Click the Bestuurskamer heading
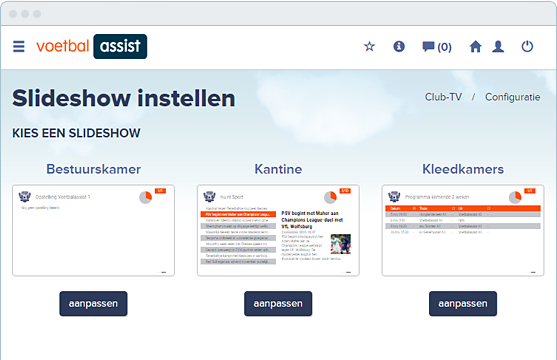 93,169
